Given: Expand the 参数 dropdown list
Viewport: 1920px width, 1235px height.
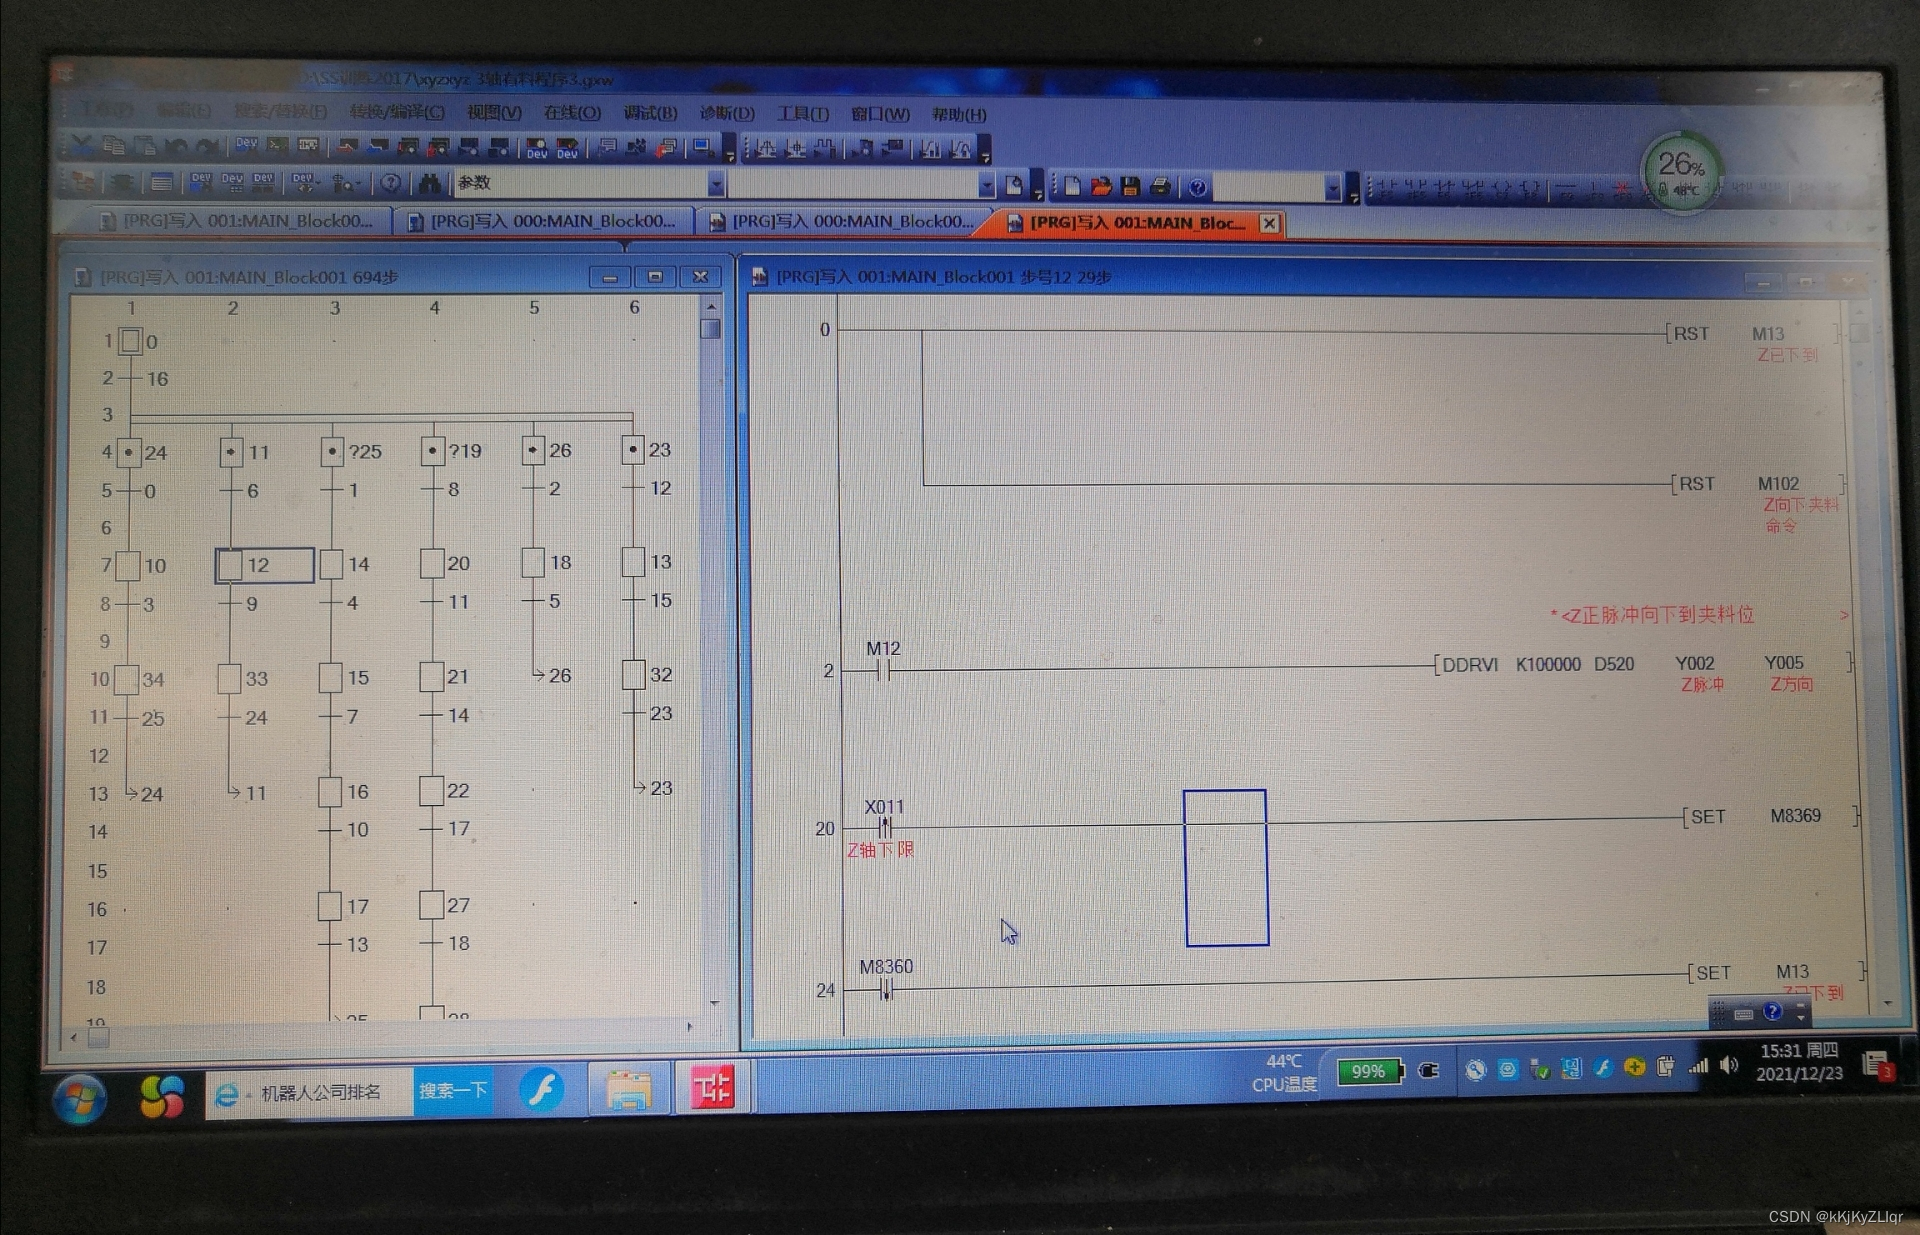Looking at the screenshot, I should click(x=716, y=184).
